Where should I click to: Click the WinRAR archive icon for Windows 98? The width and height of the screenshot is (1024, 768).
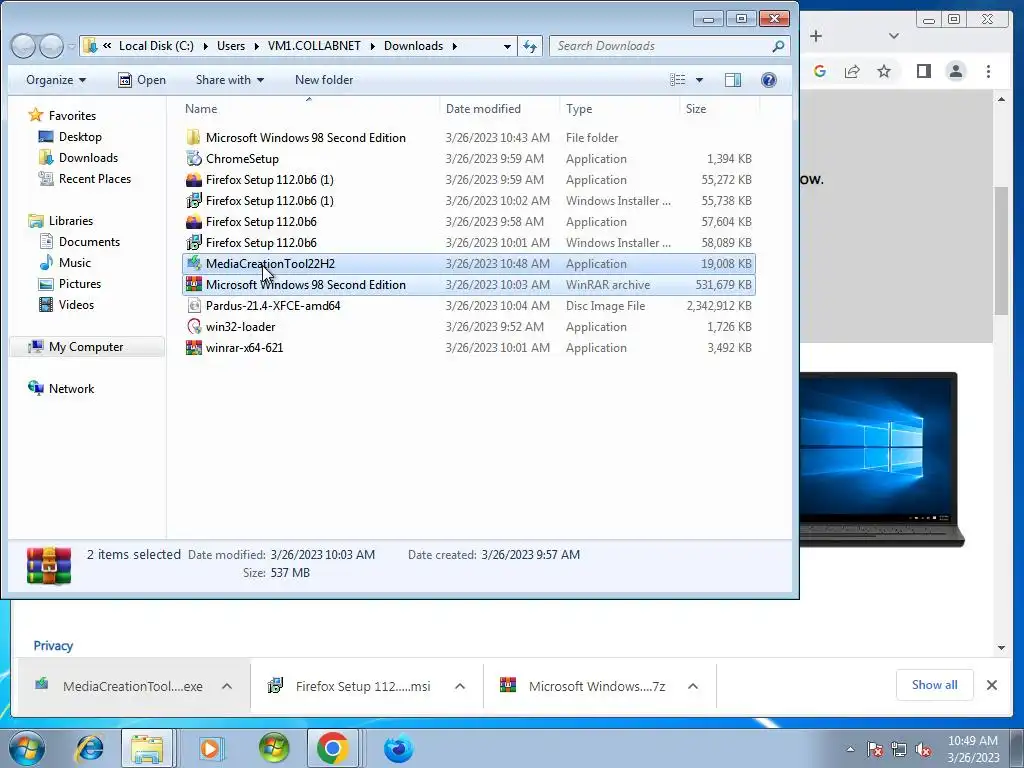(194, 285)
